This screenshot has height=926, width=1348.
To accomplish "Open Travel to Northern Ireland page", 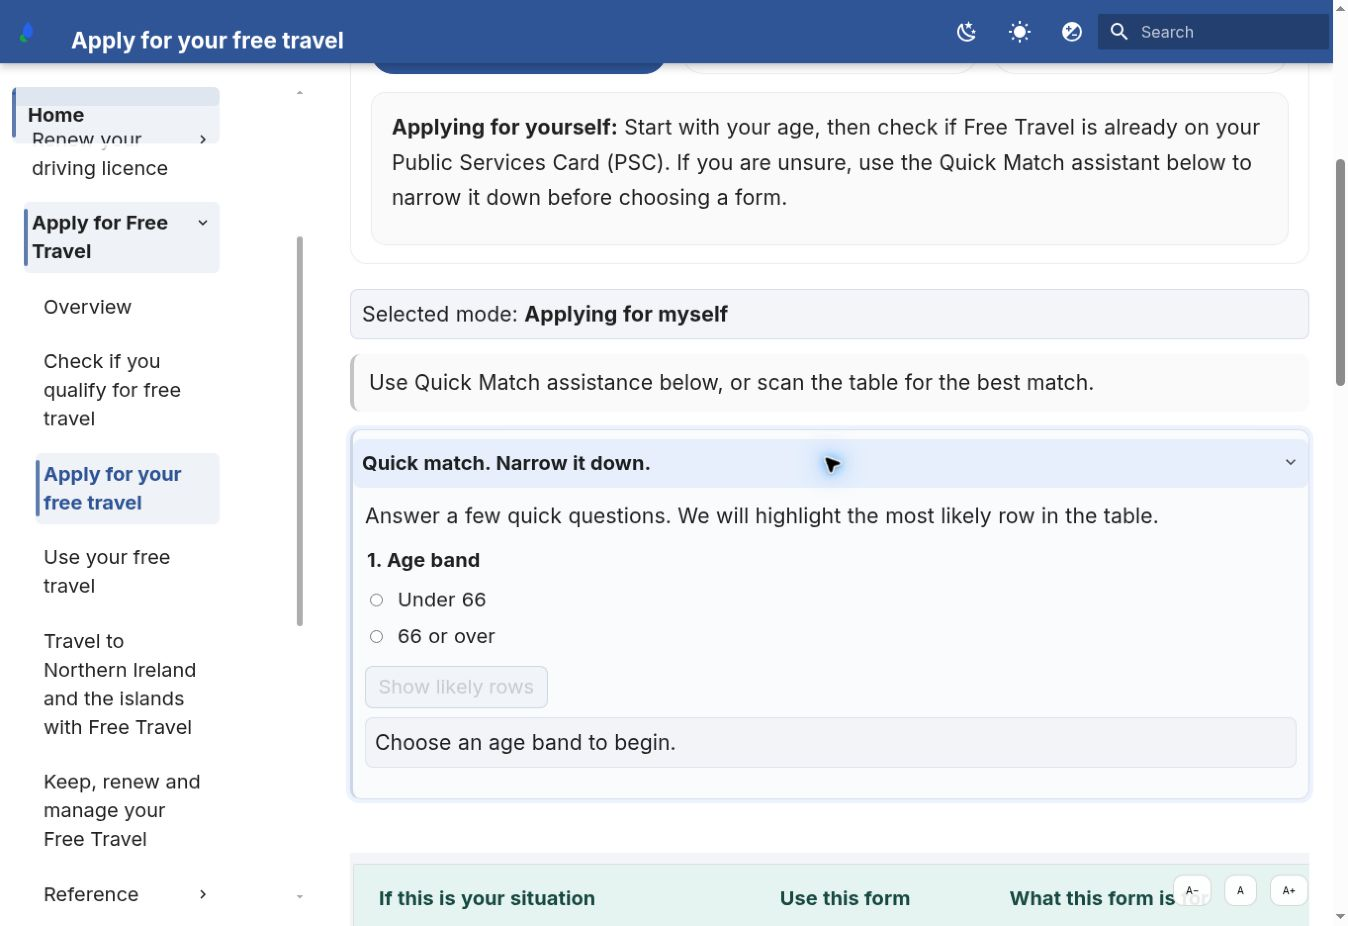I will (x=120, y=684).
